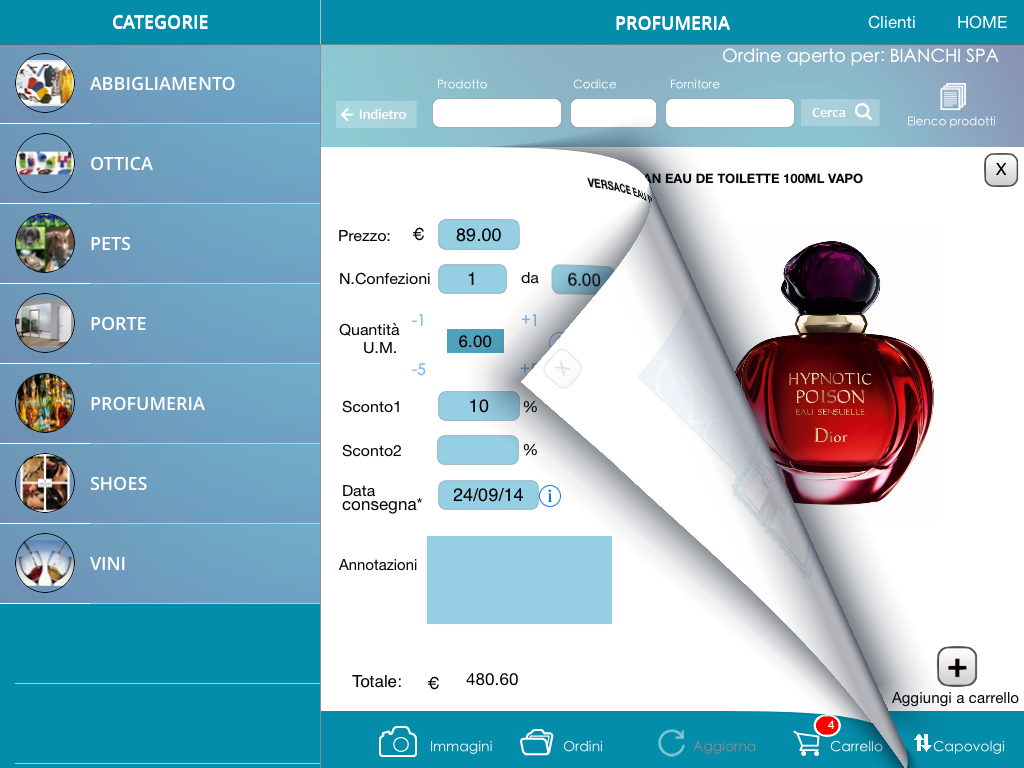1024x768 pixels.
Task: Change Data consegna 24/09/14 field
Action: [488, 495]
